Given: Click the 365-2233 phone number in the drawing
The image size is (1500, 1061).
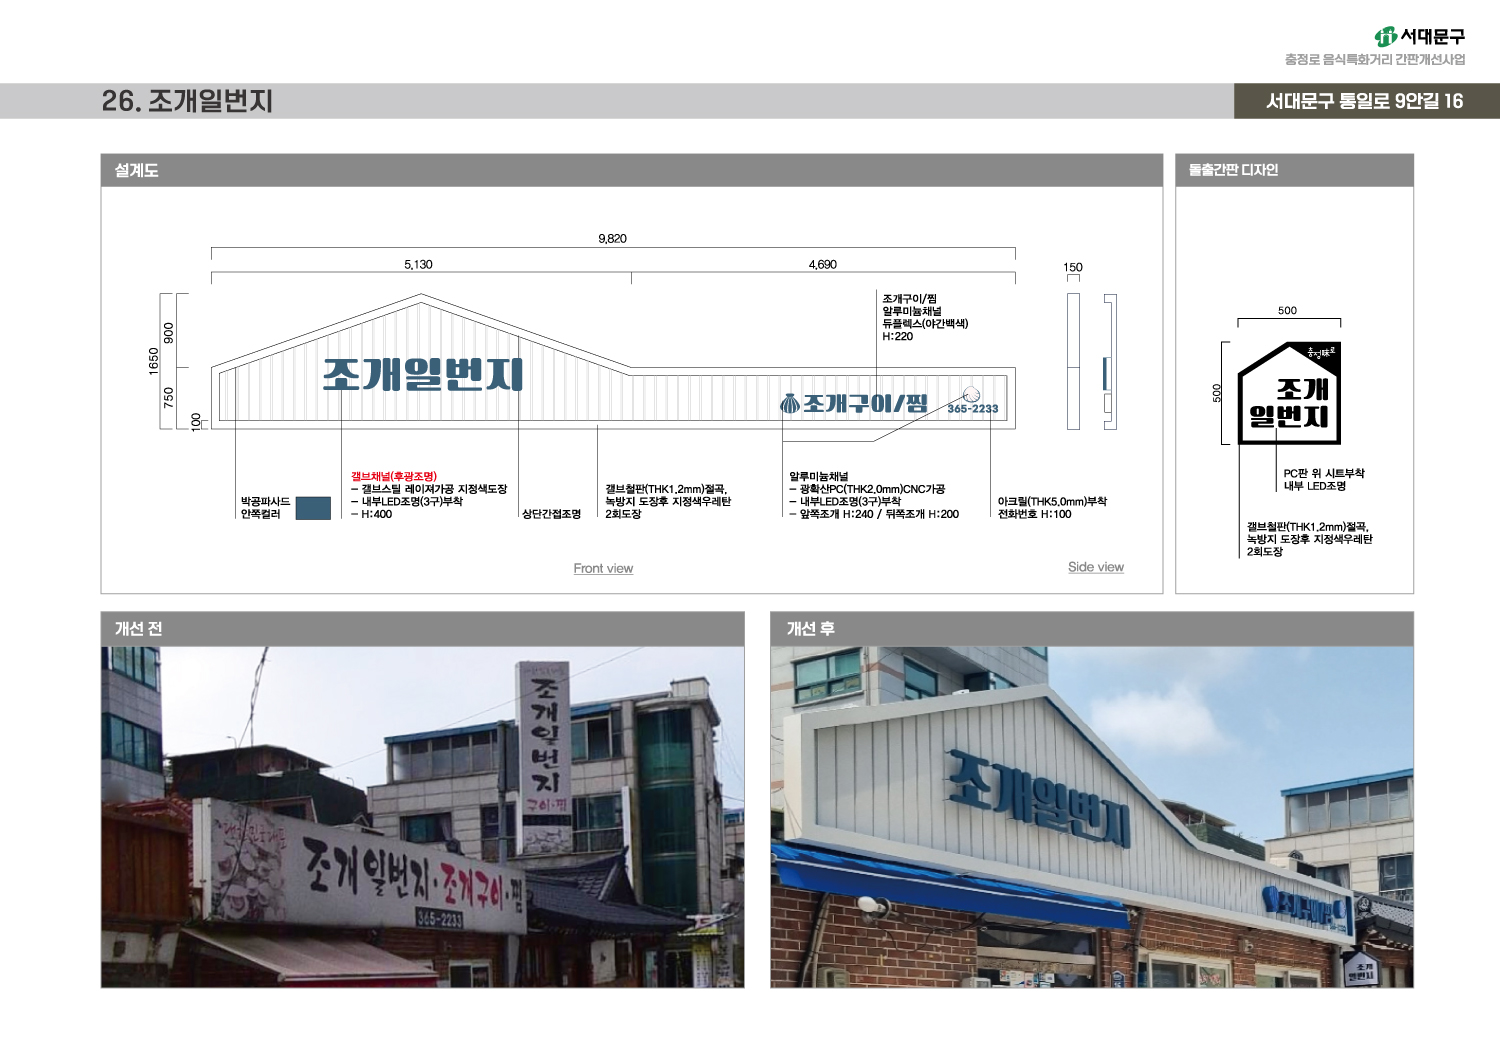Looking at the screenshot, I should 973,409.
